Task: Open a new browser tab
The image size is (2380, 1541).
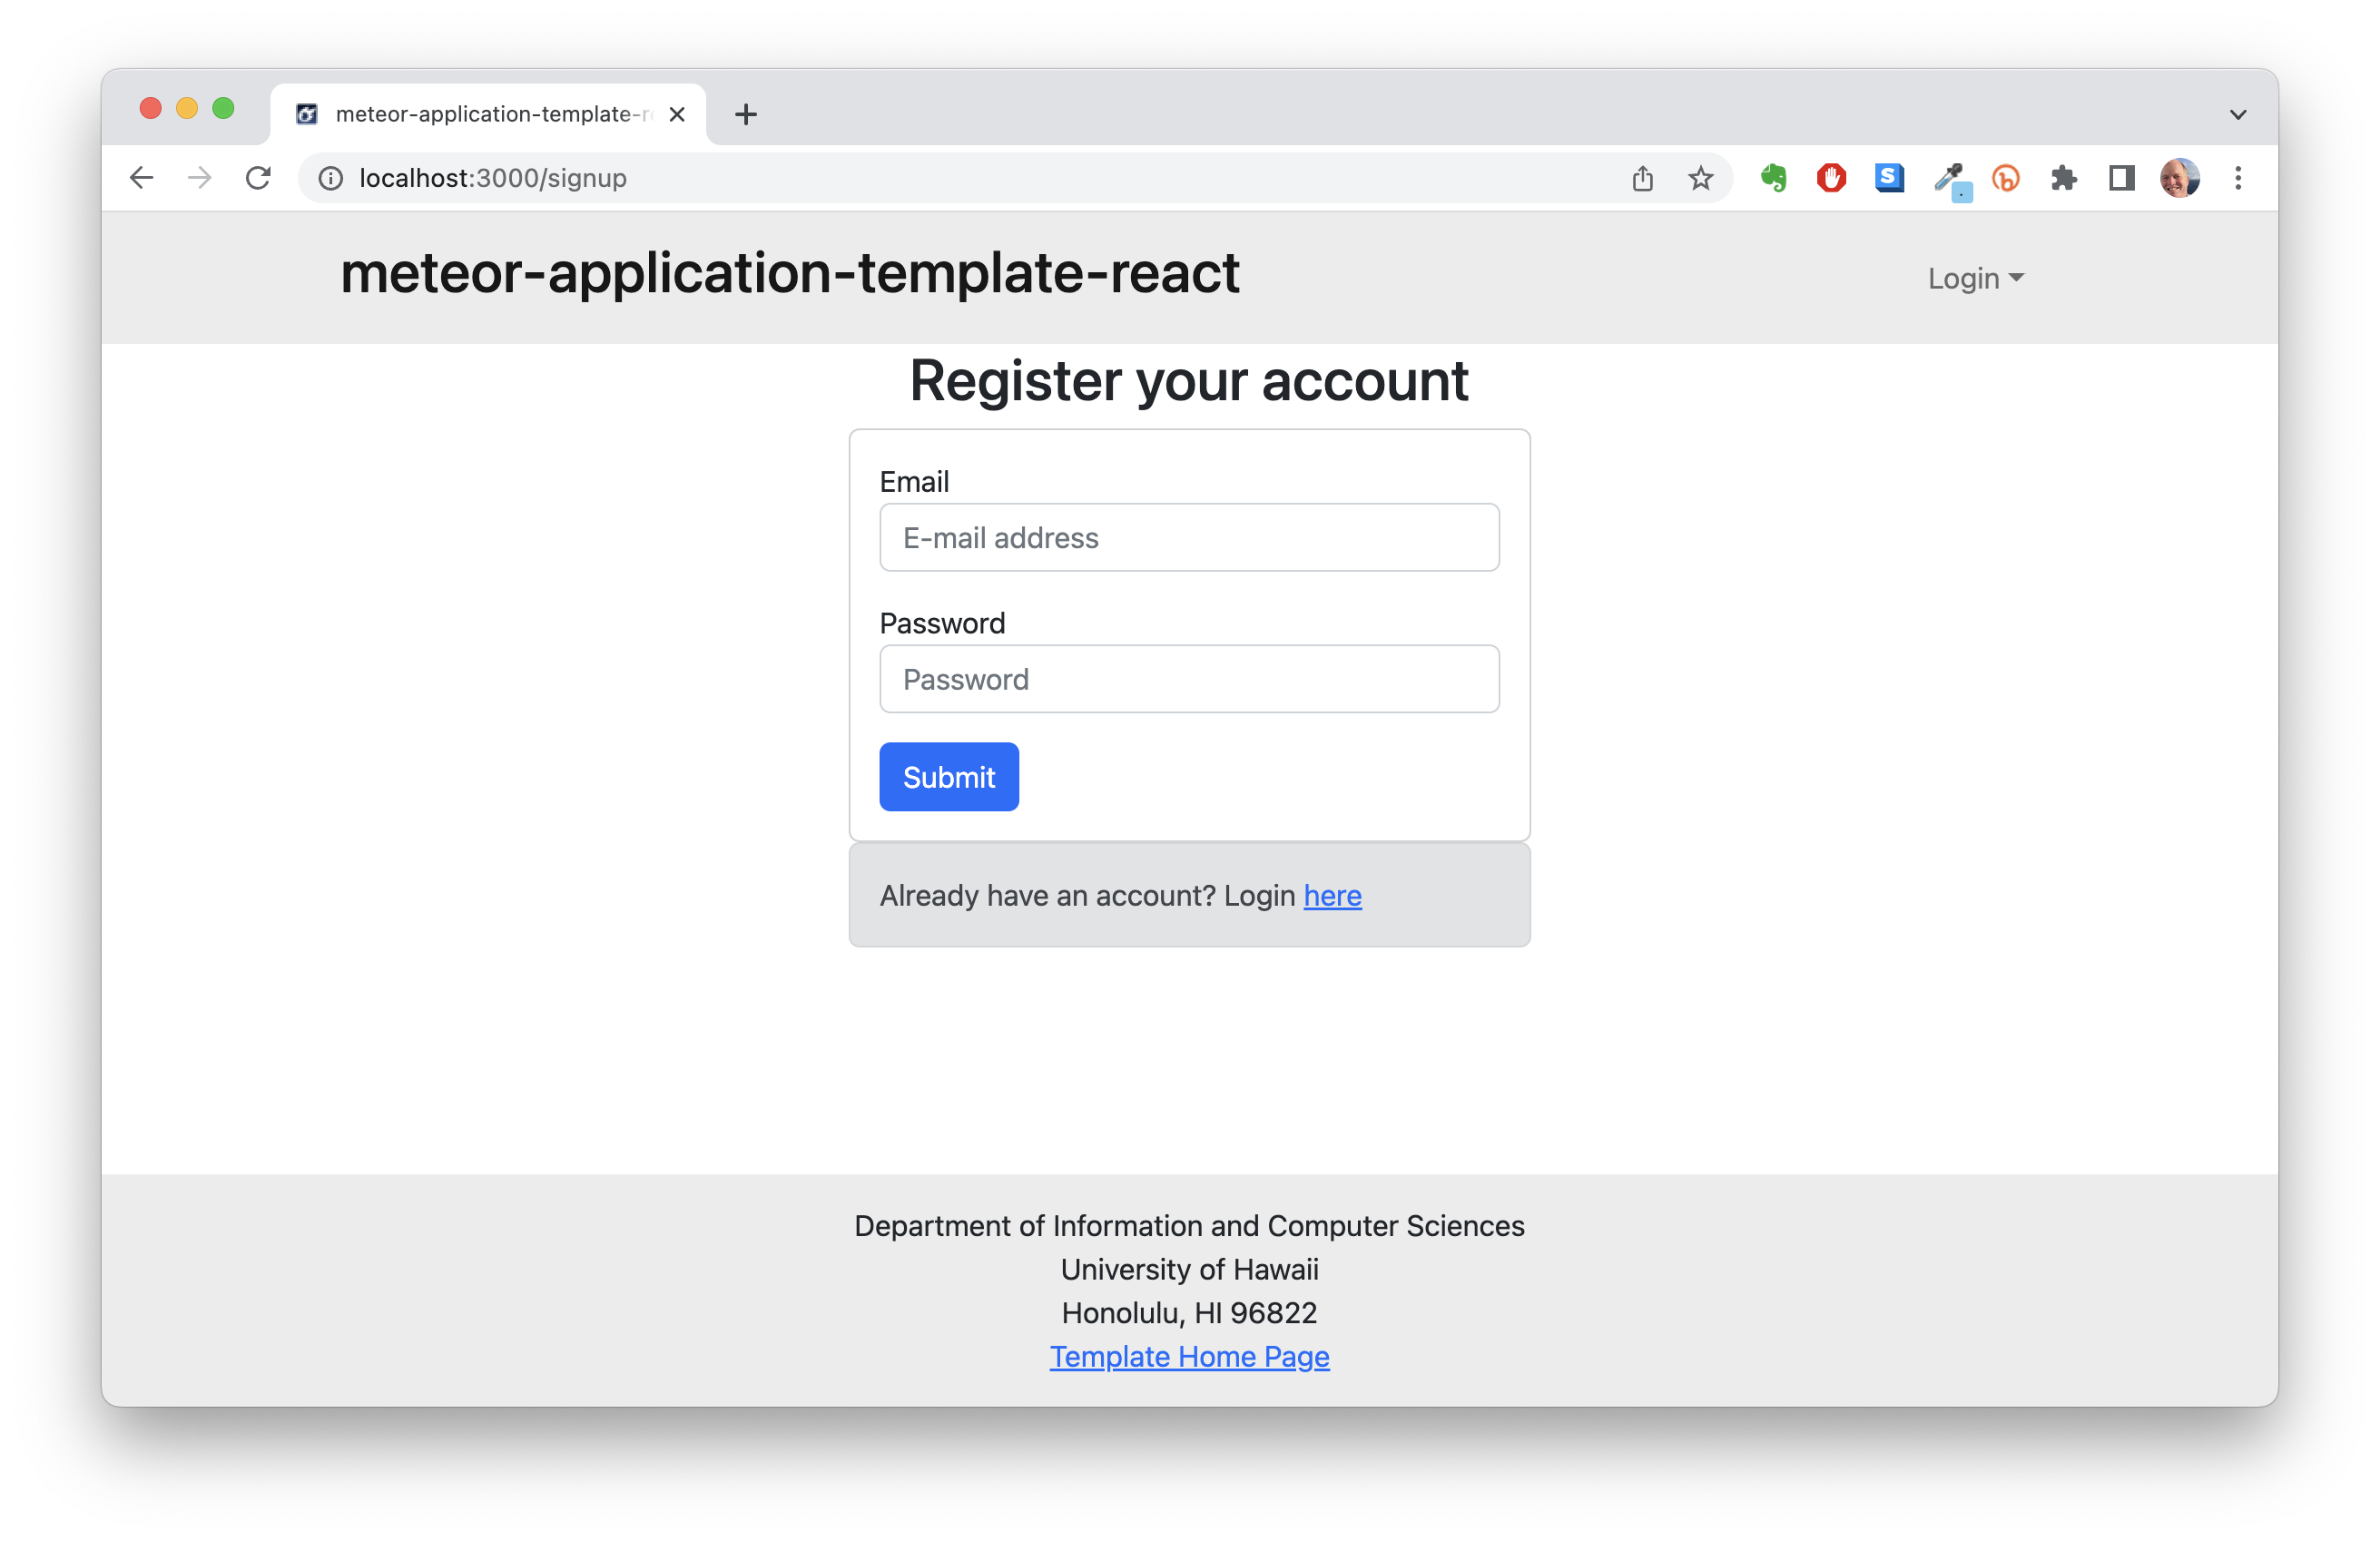Action: pos(746,114)
